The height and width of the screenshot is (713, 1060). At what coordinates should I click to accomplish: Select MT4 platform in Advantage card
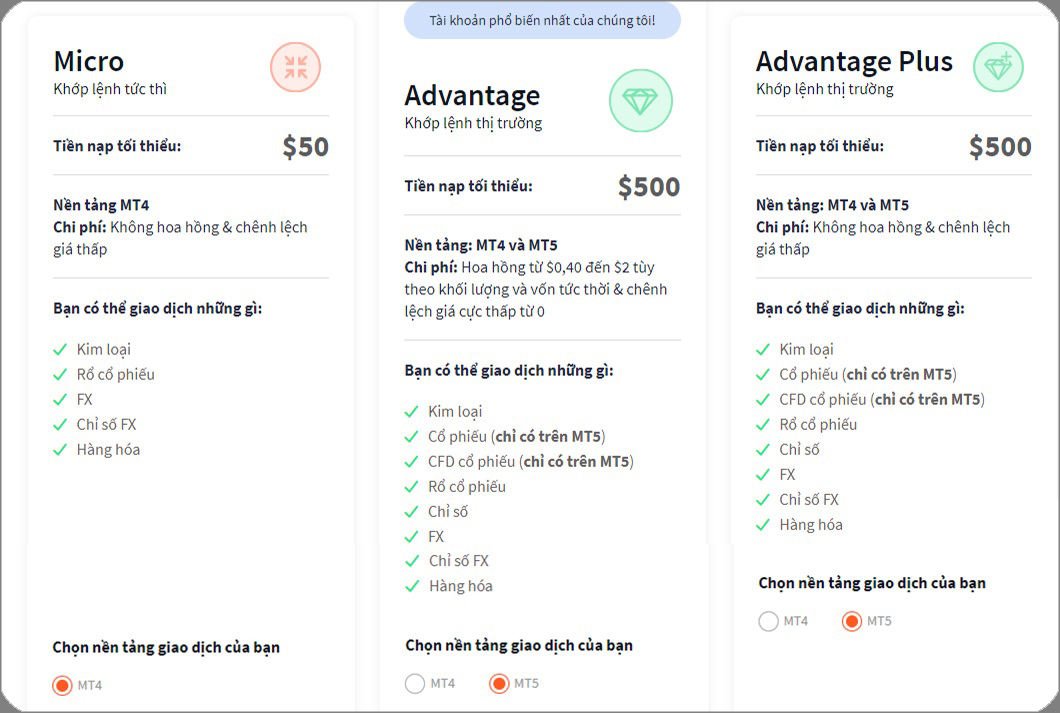(x=415, y=684)
